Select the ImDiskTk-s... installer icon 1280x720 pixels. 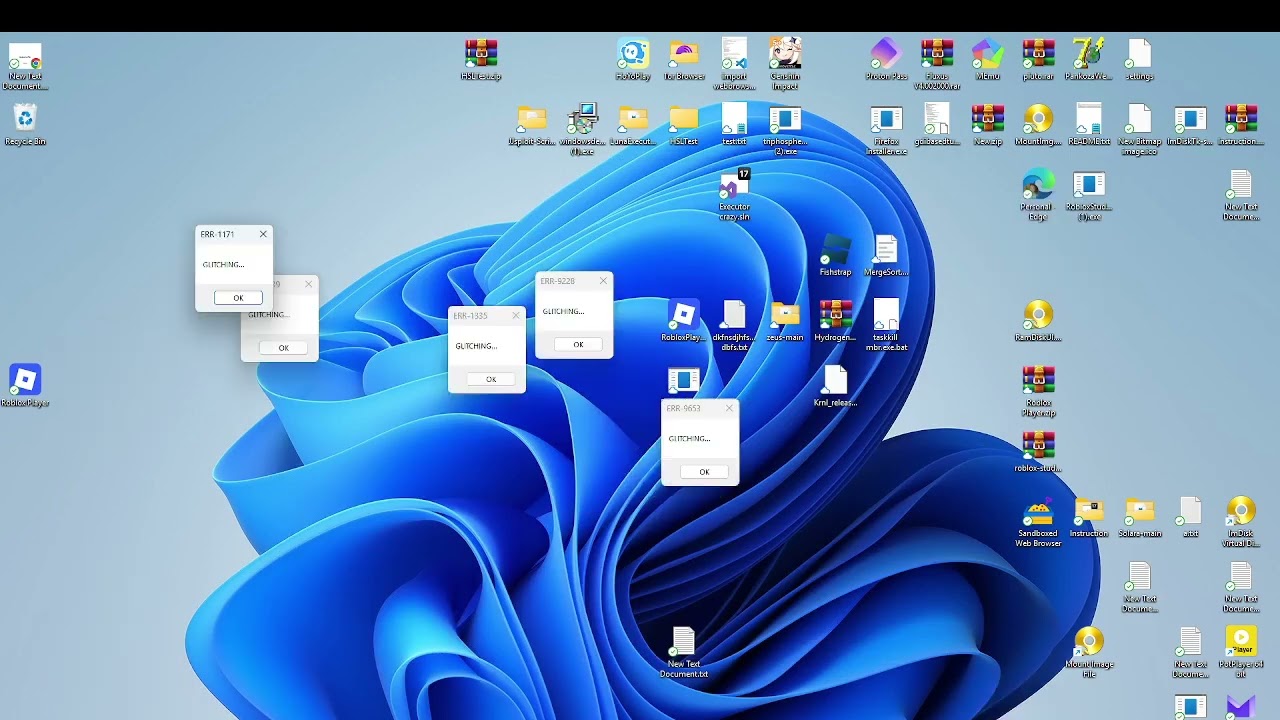1189,125
